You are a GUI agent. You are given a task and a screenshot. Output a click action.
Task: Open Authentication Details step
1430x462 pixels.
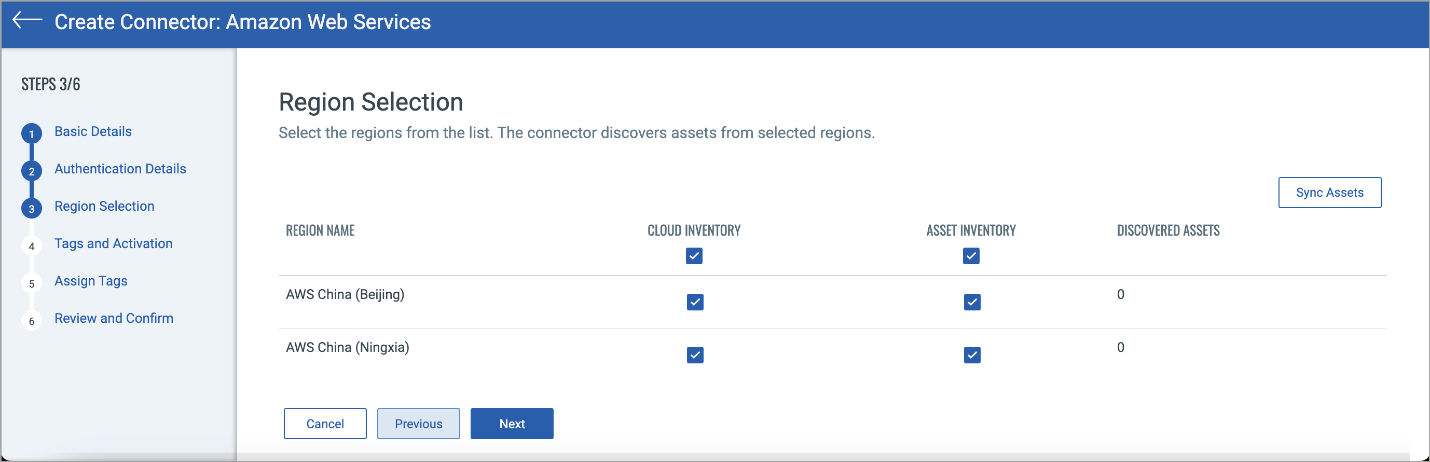click(120, 169)
